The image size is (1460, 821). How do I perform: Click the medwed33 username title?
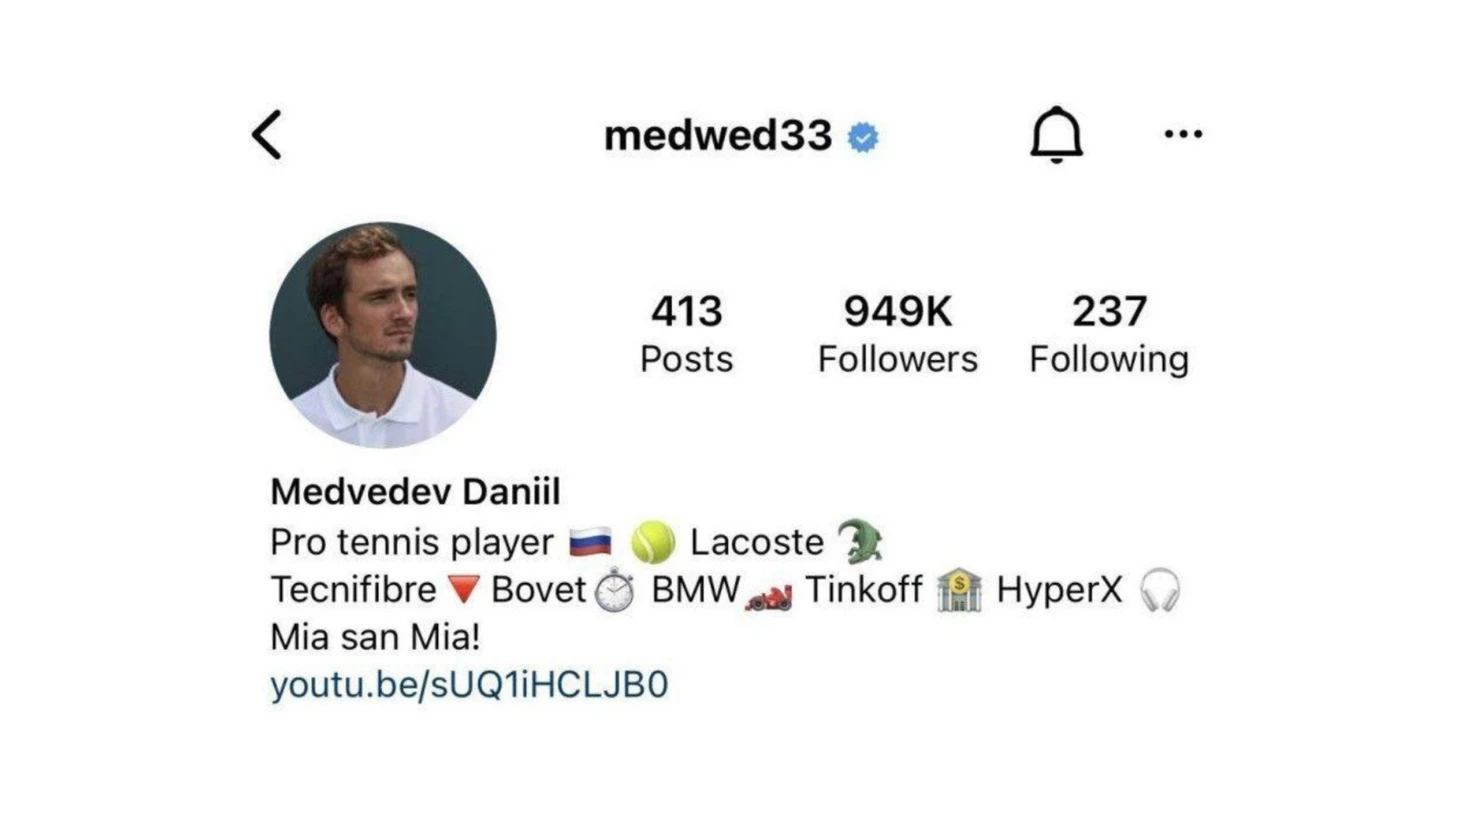point(718,136)
